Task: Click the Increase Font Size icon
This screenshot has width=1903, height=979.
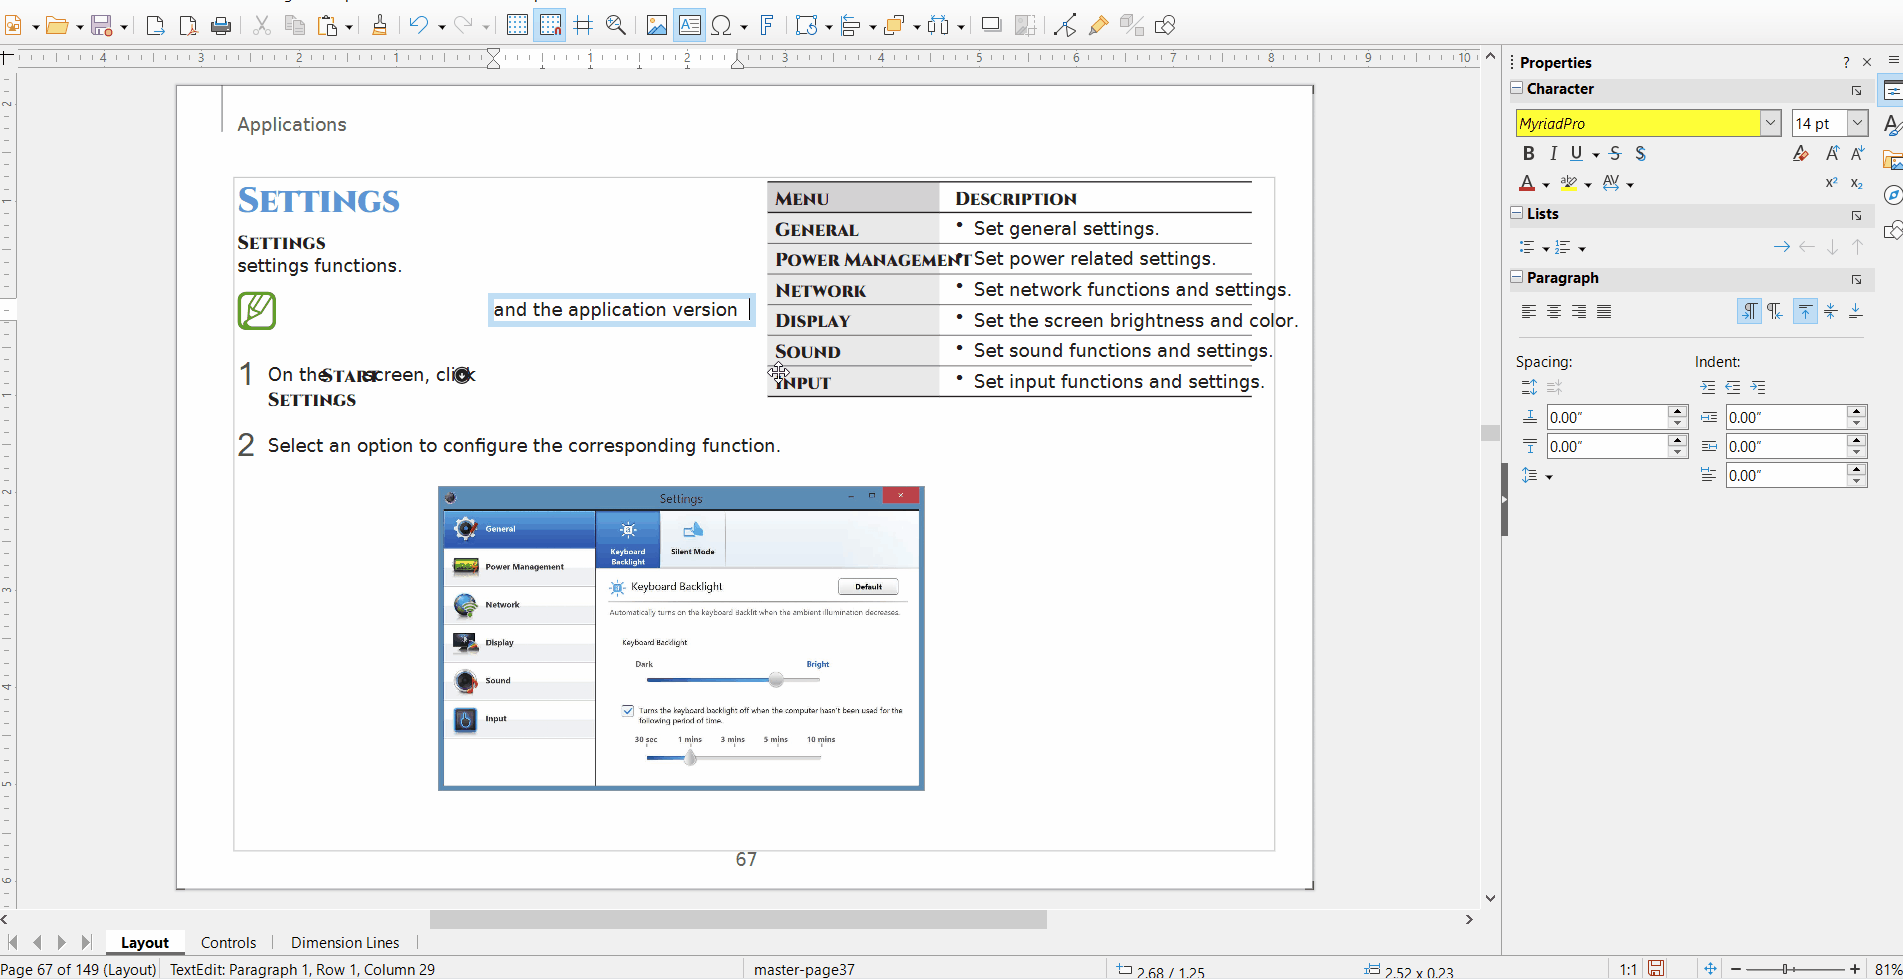Action: tap(1832, 153)
